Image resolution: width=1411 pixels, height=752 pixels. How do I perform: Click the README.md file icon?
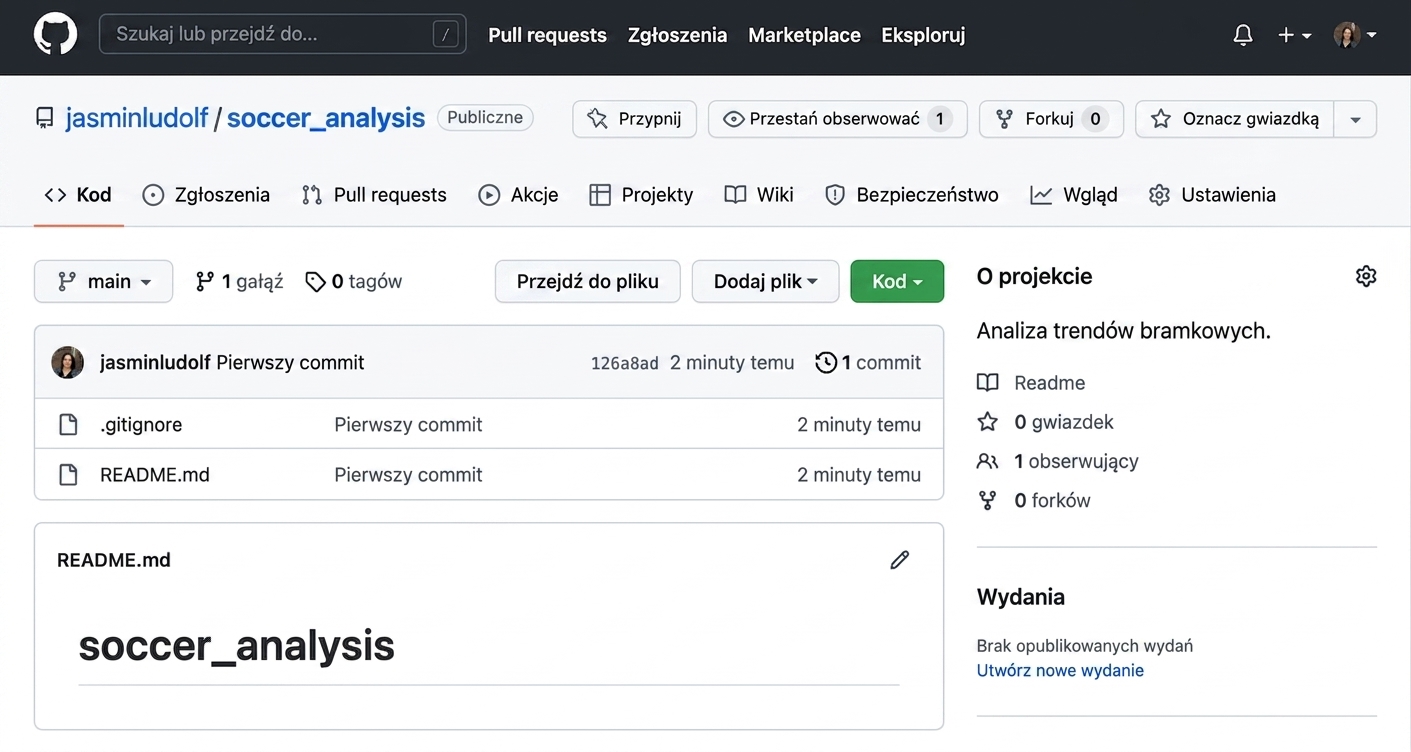(68, 475)
